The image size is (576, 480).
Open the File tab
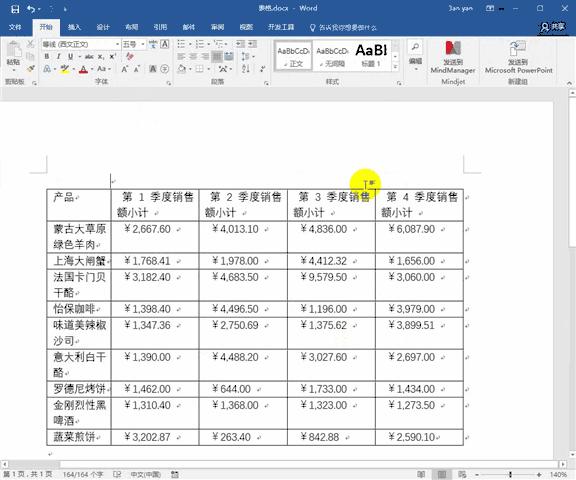point(15,27)
